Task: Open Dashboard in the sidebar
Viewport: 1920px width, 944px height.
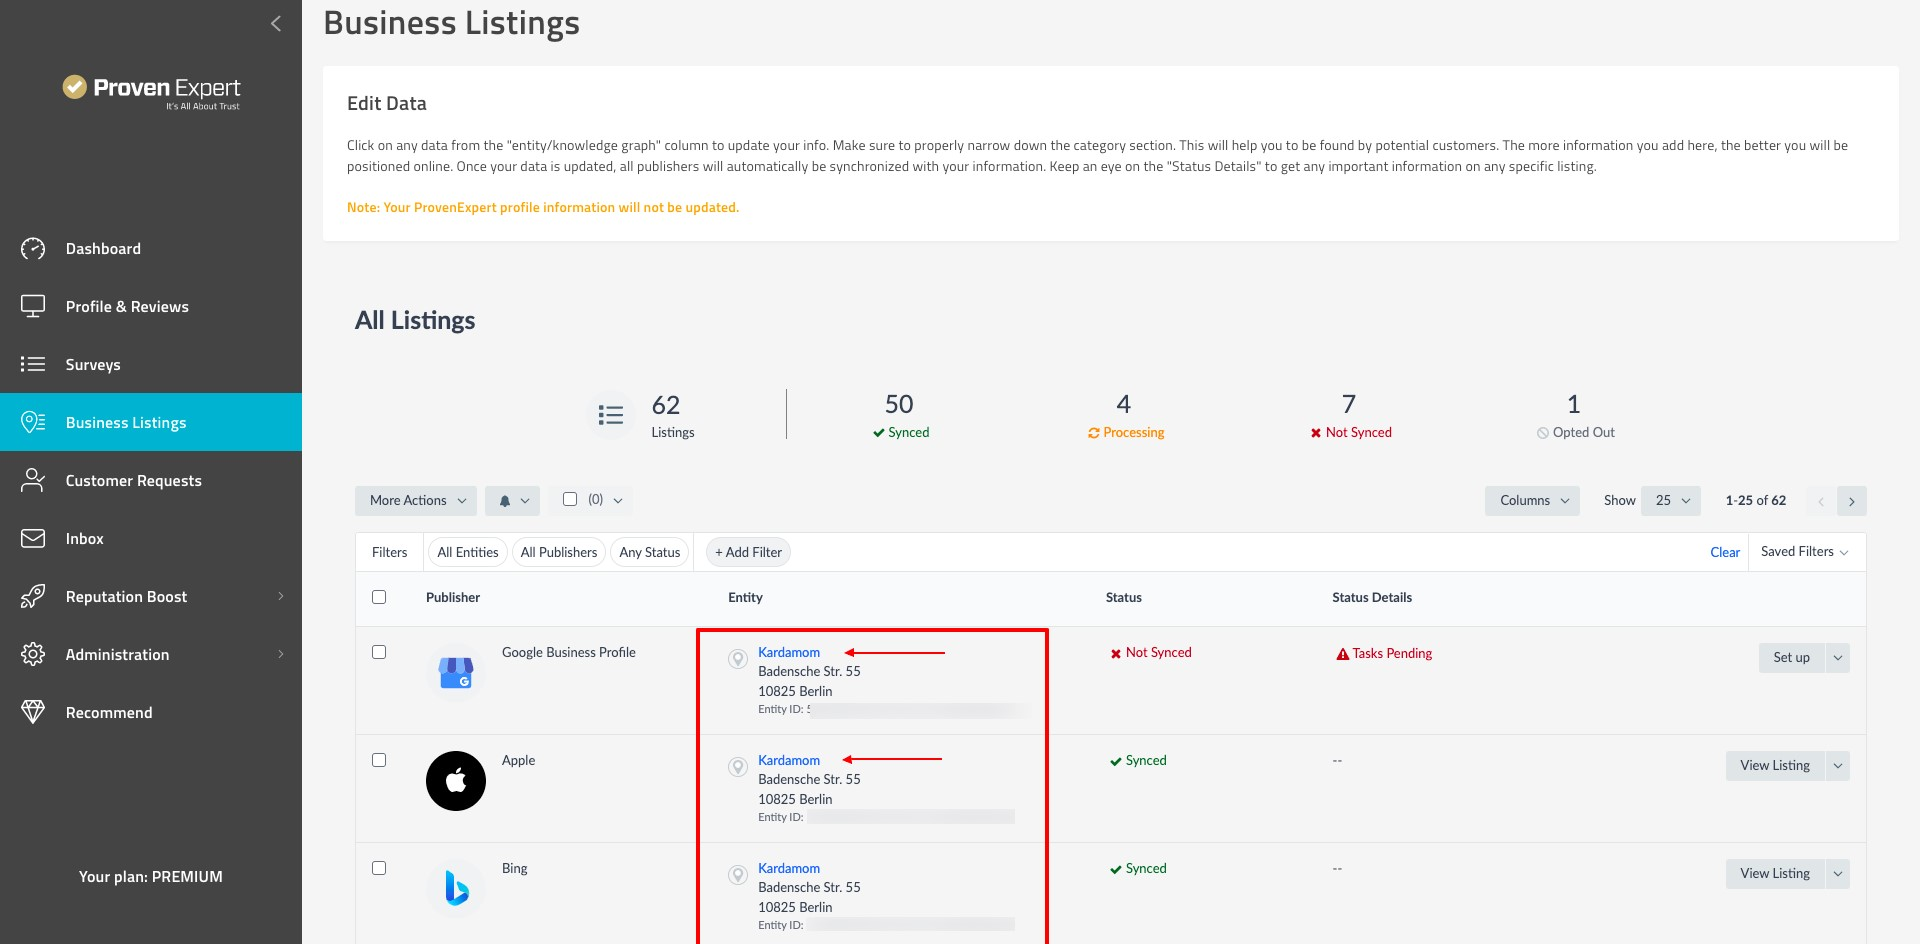Action: point(151,249)
